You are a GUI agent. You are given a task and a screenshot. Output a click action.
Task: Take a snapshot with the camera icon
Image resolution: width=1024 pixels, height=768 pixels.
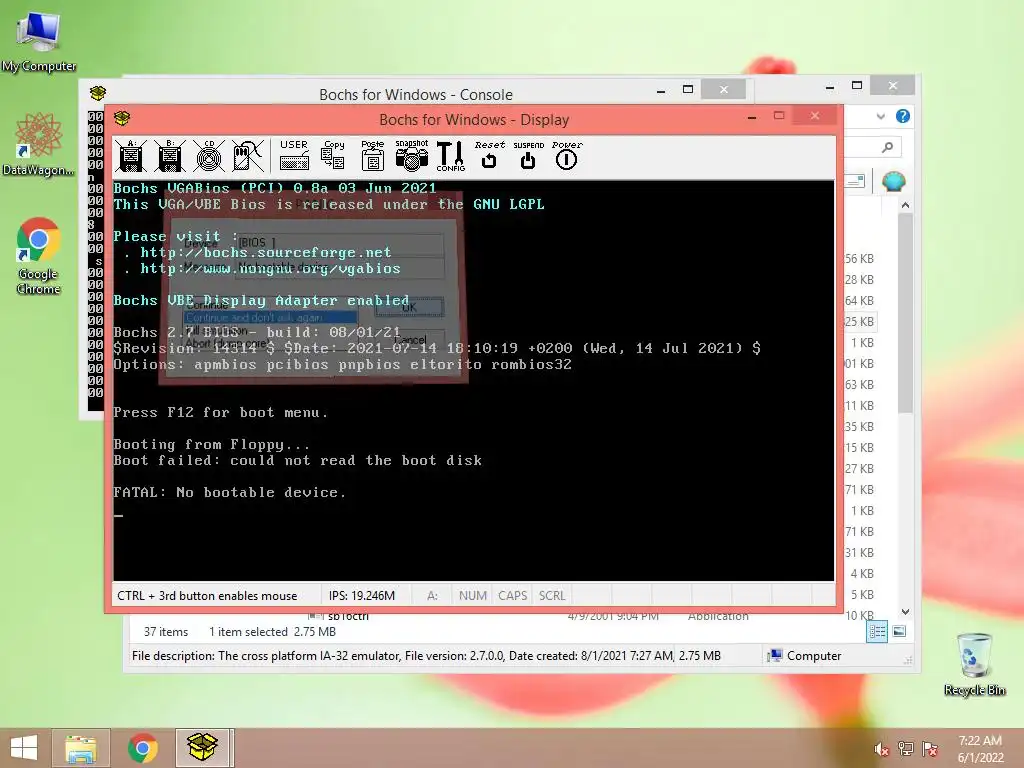411,155
